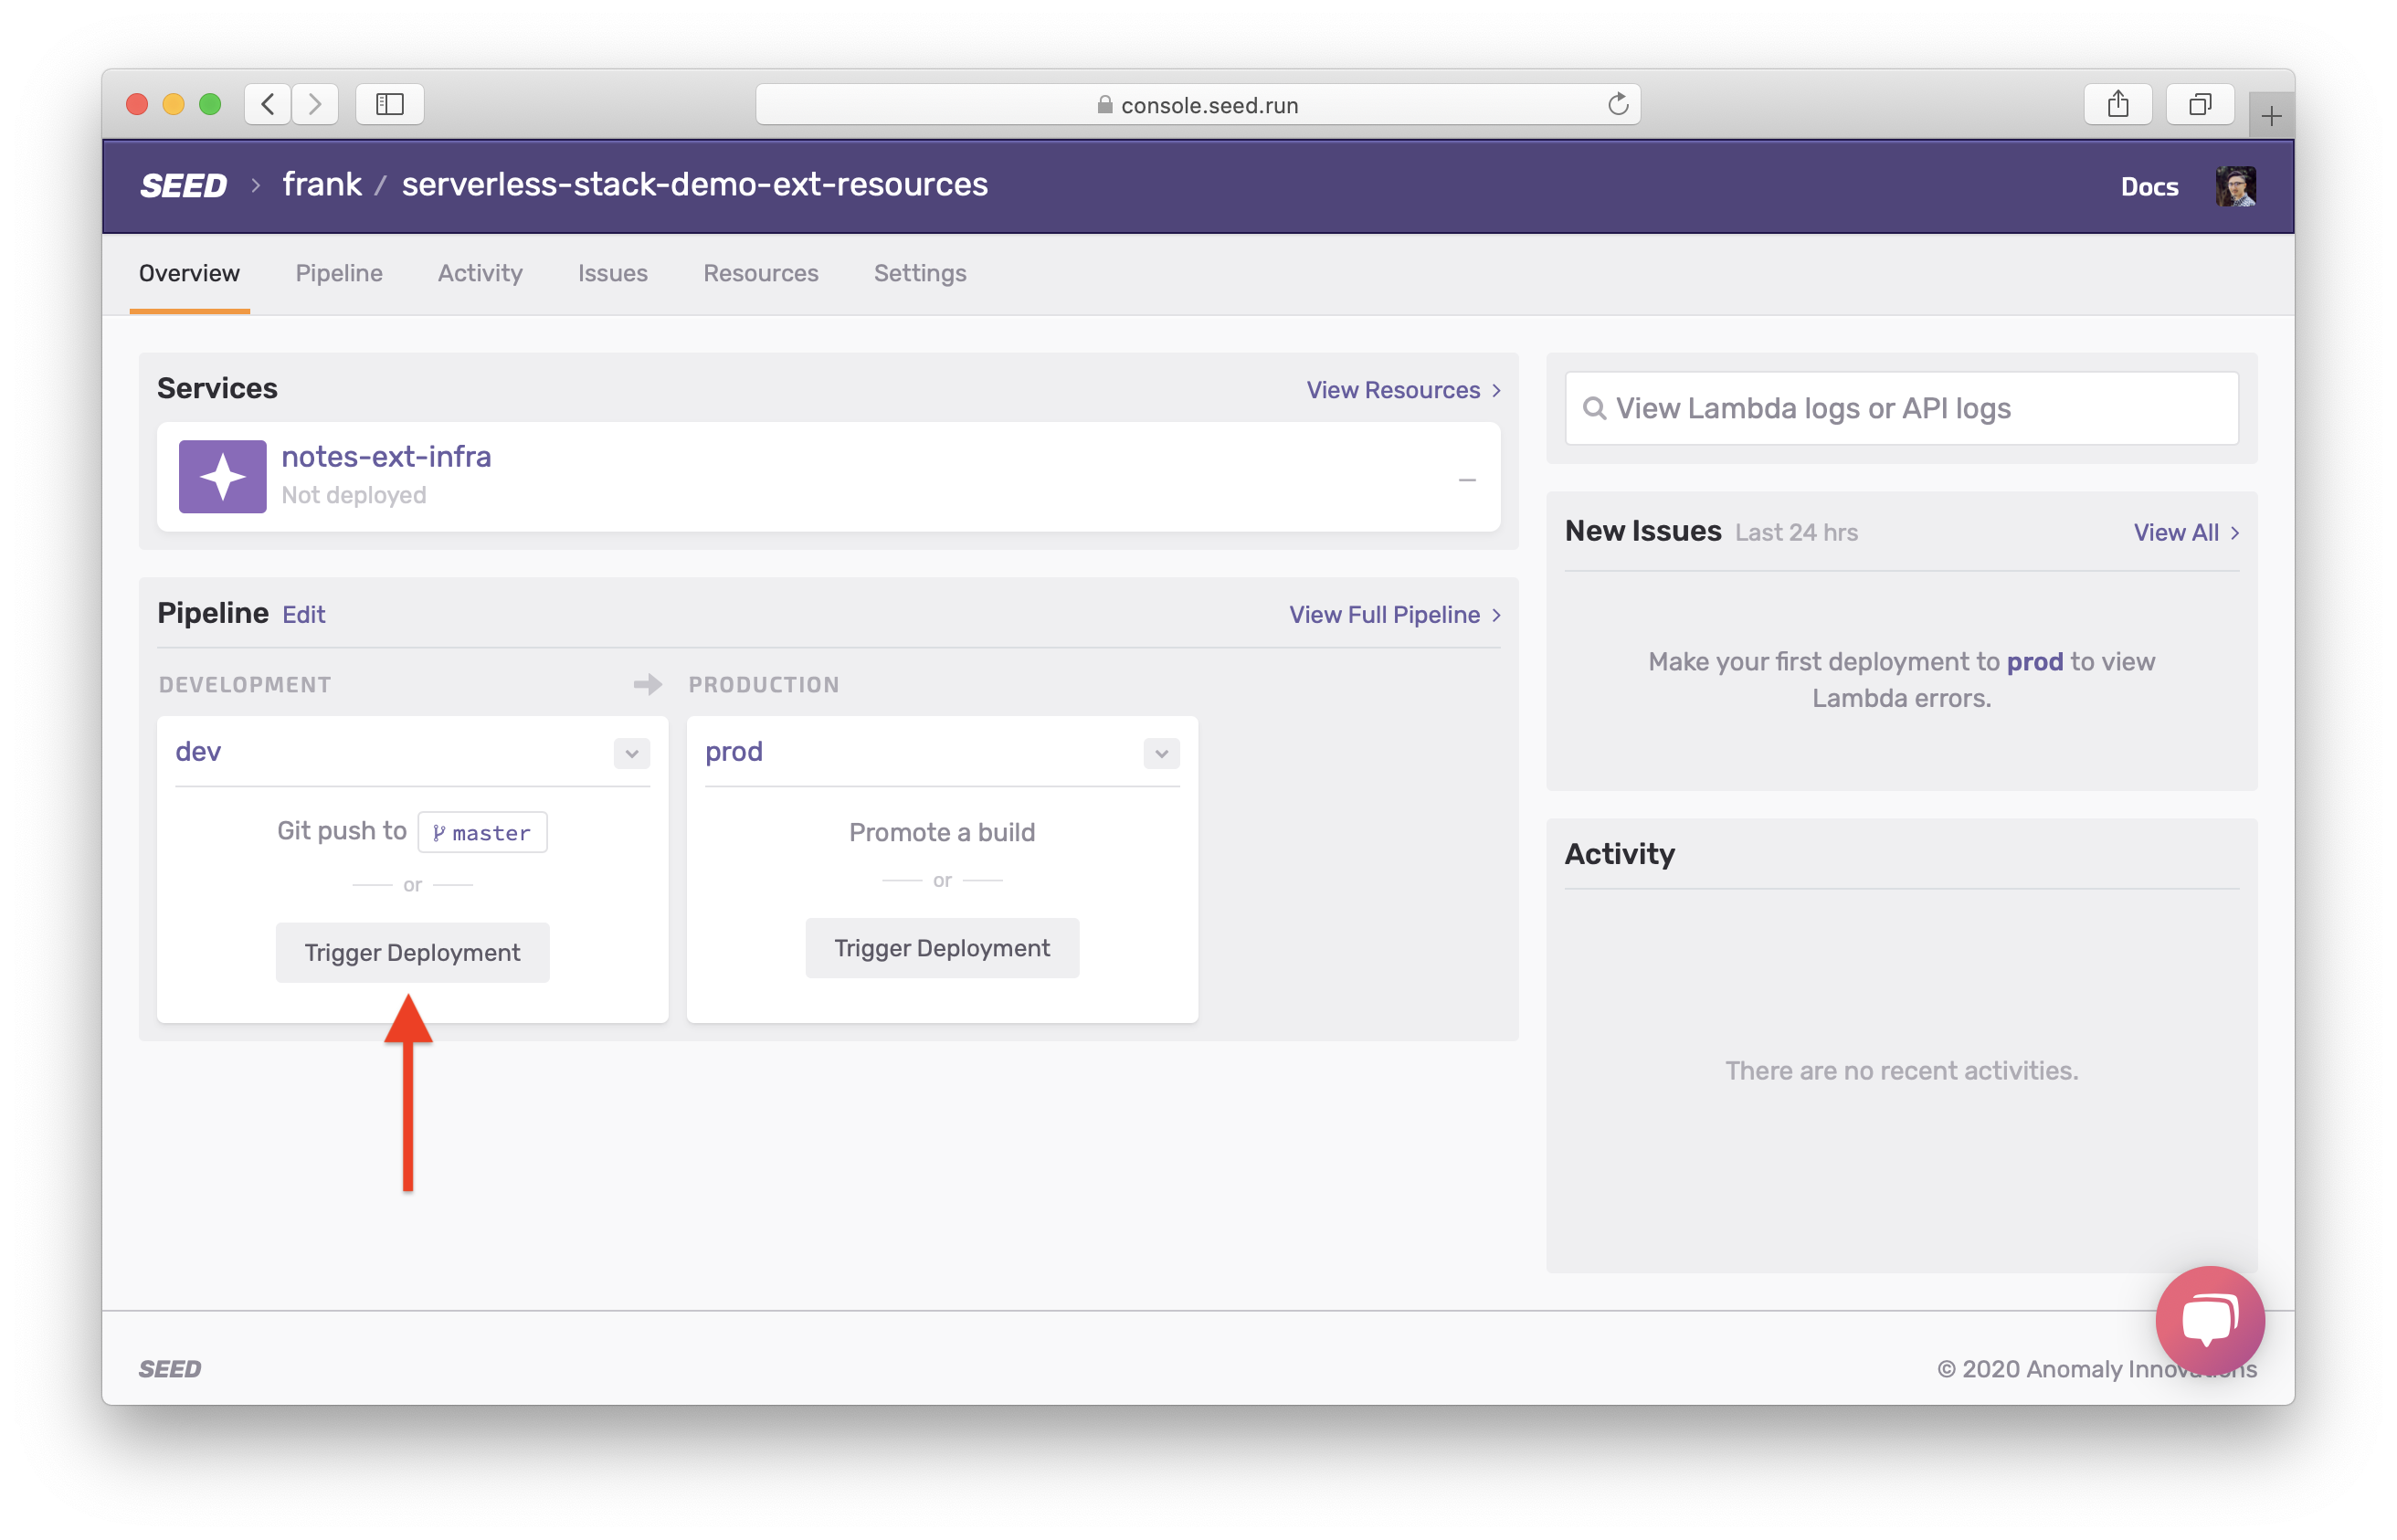Click the search magnifier icon in logs box

[x=1594, y=408]
